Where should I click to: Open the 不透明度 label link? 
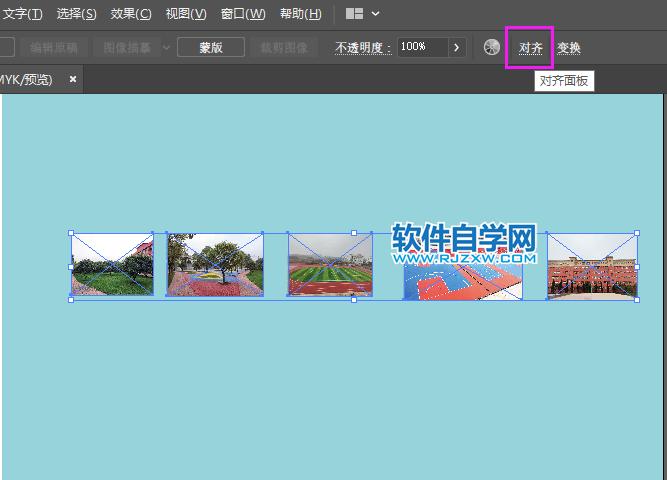[363, 48]
